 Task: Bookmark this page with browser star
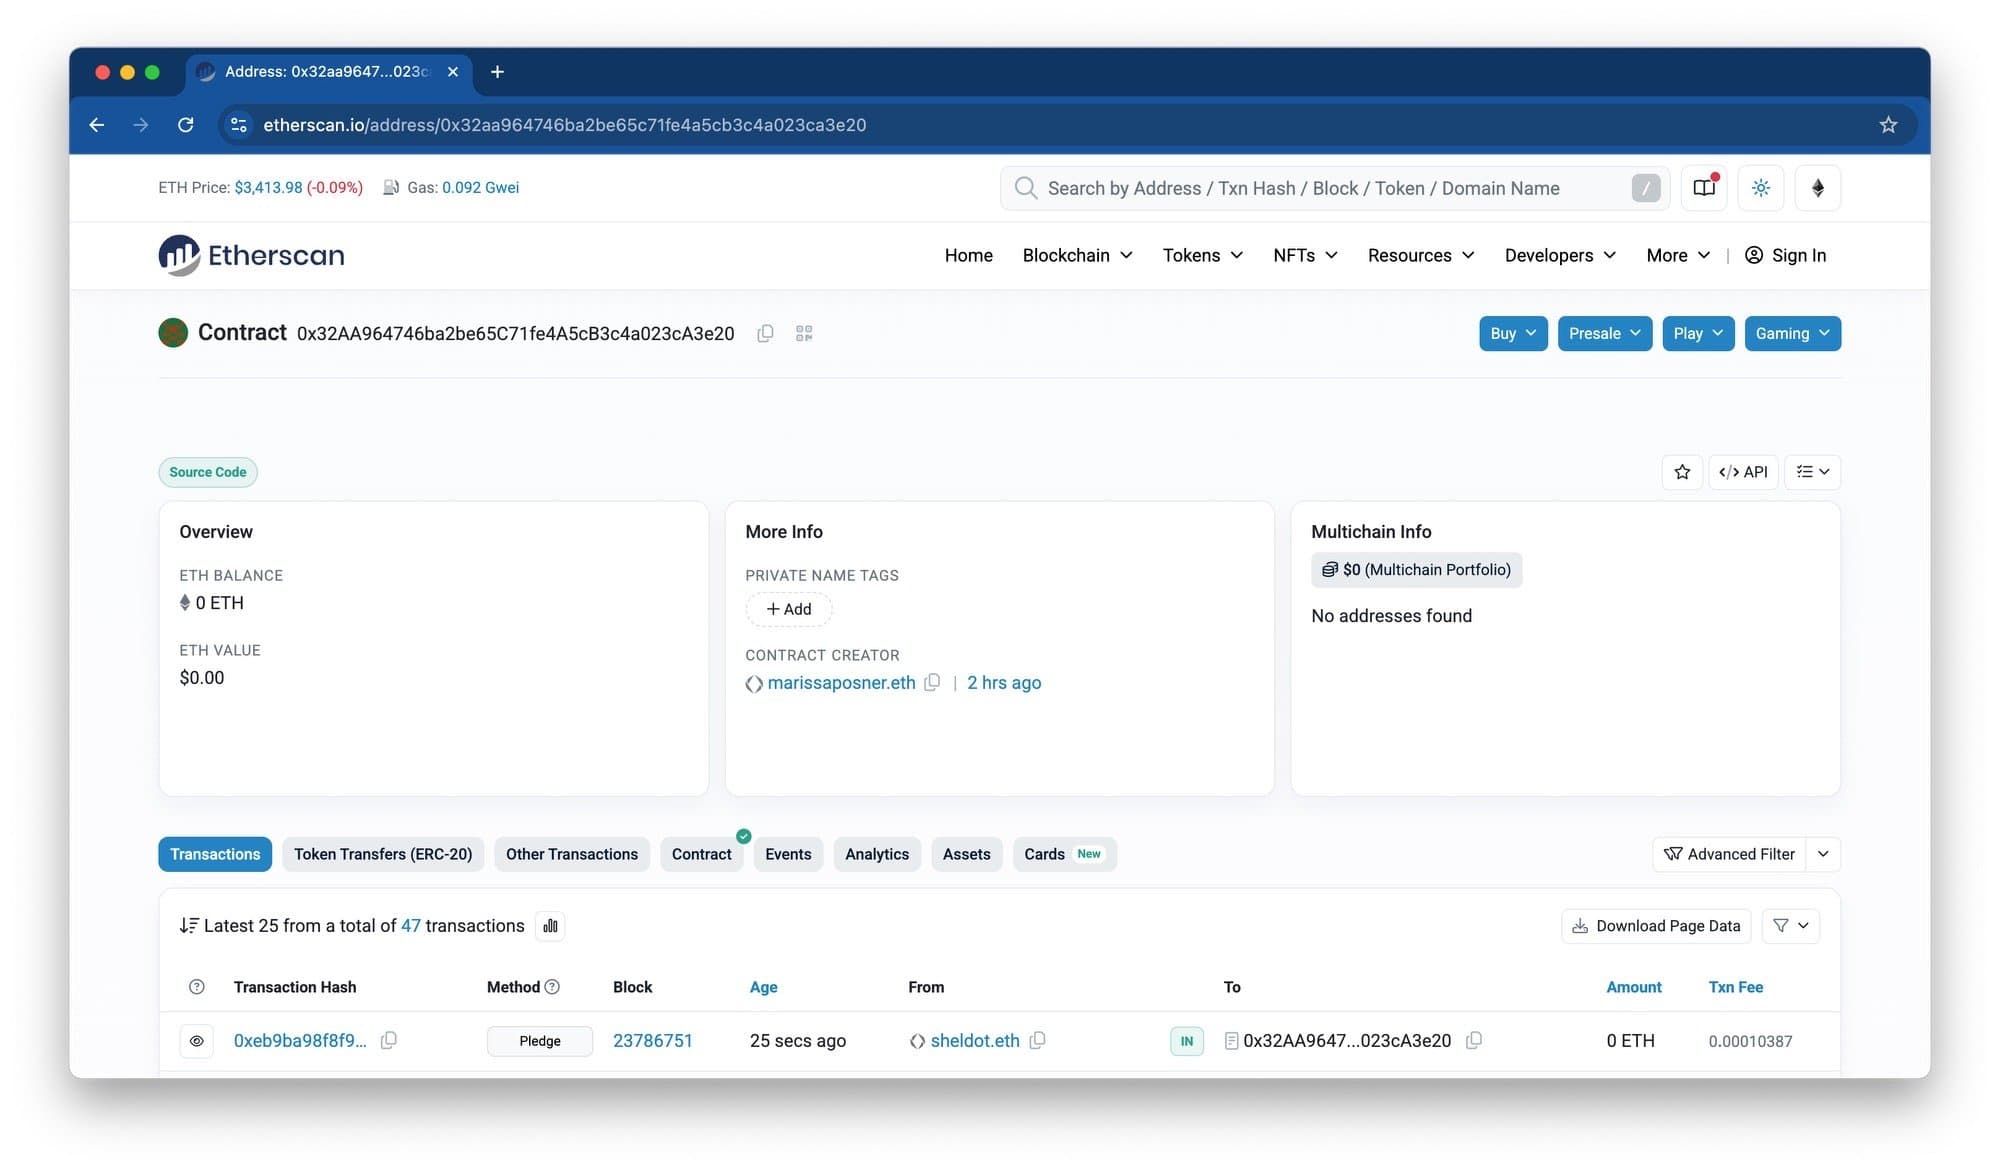tap(1888, 125)
